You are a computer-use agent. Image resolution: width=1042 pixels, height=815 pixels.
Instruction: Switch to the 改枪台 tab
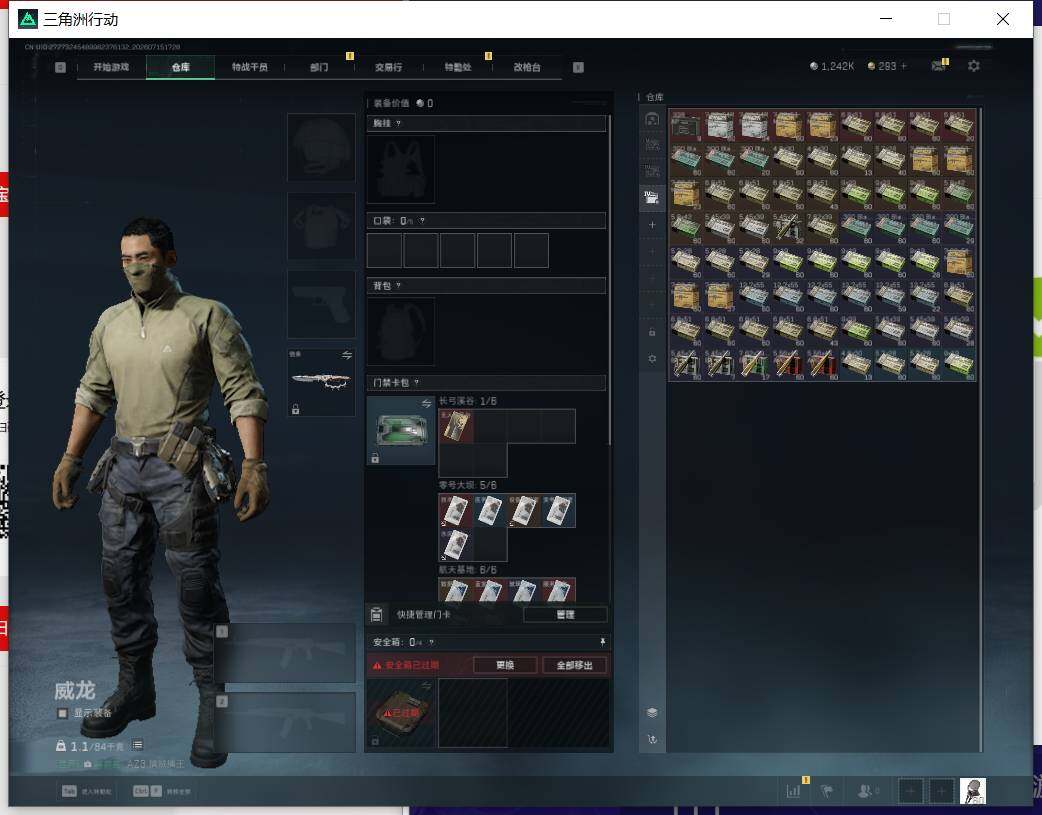pyautogui.click(x=526, y=67)
